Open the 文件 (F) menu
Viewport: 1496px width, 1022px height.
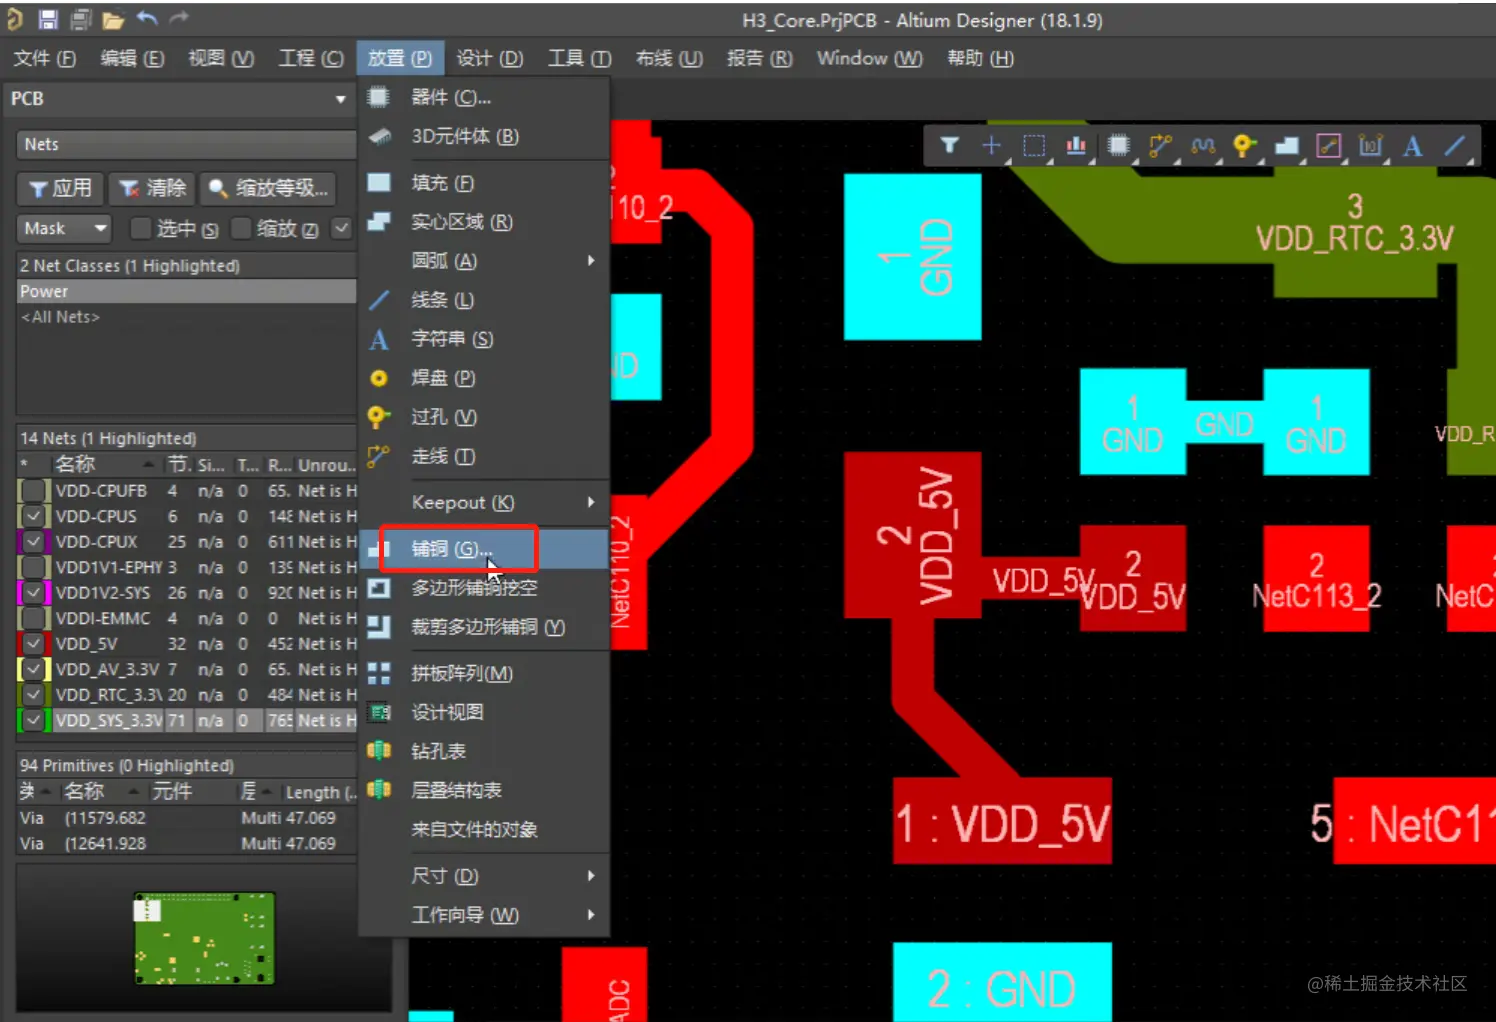[45, 58]
